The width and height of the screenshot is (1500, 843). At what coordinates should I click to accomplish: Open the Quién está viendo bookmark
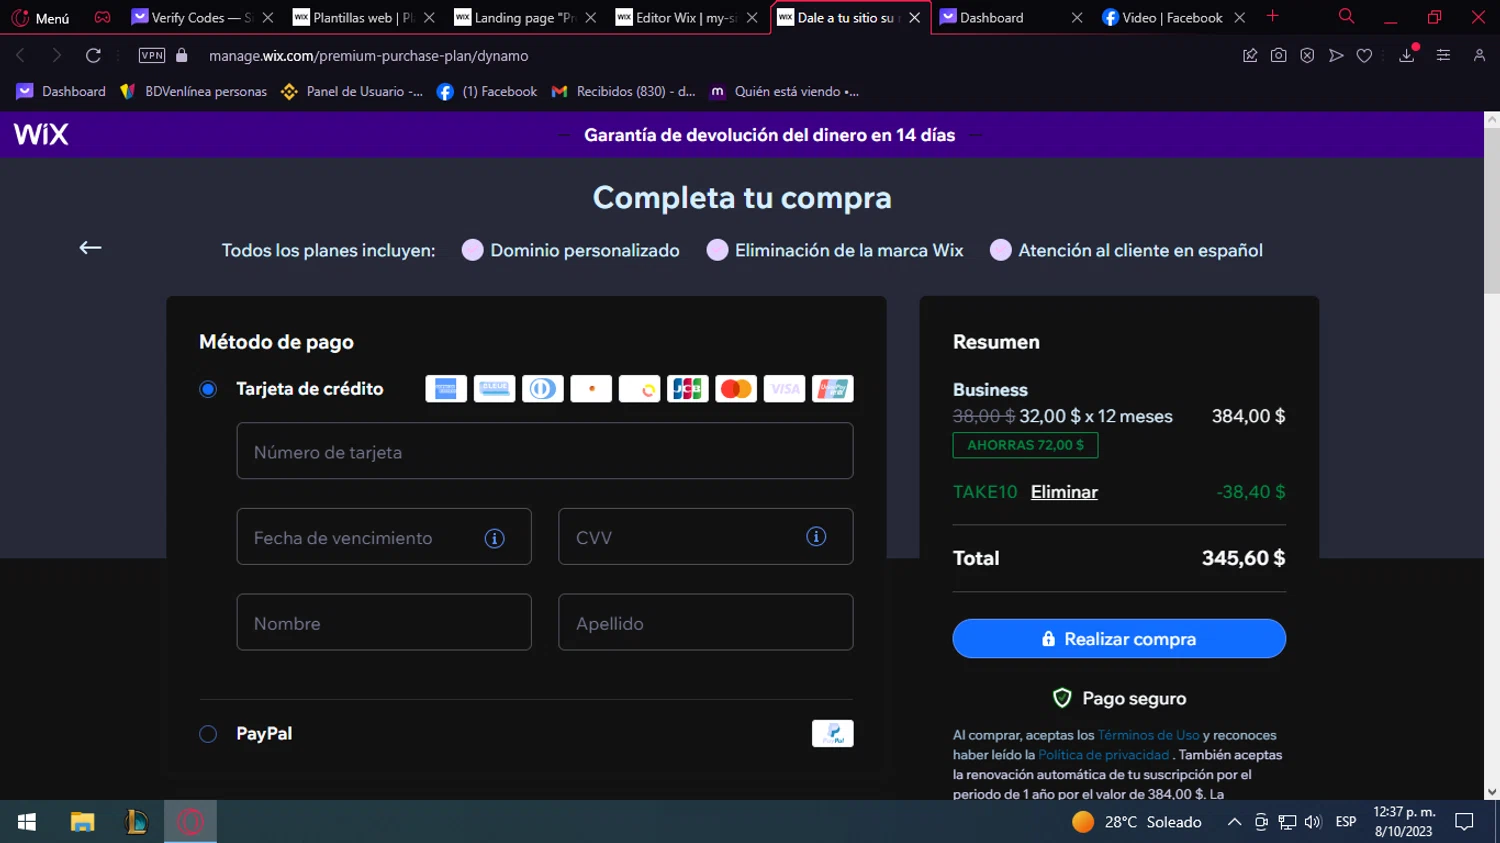pos(784,91)
